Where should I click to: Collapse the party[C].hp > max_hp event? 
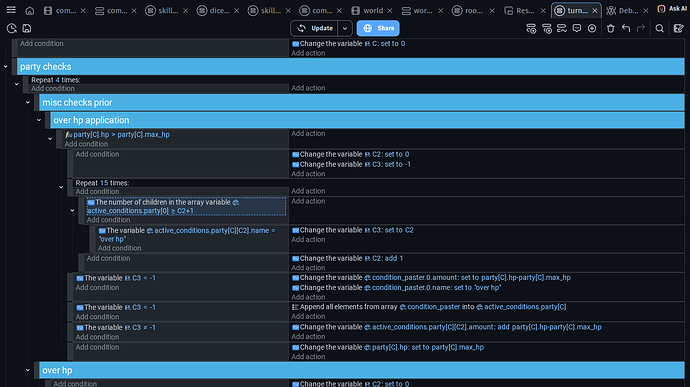tap(50, 139)
